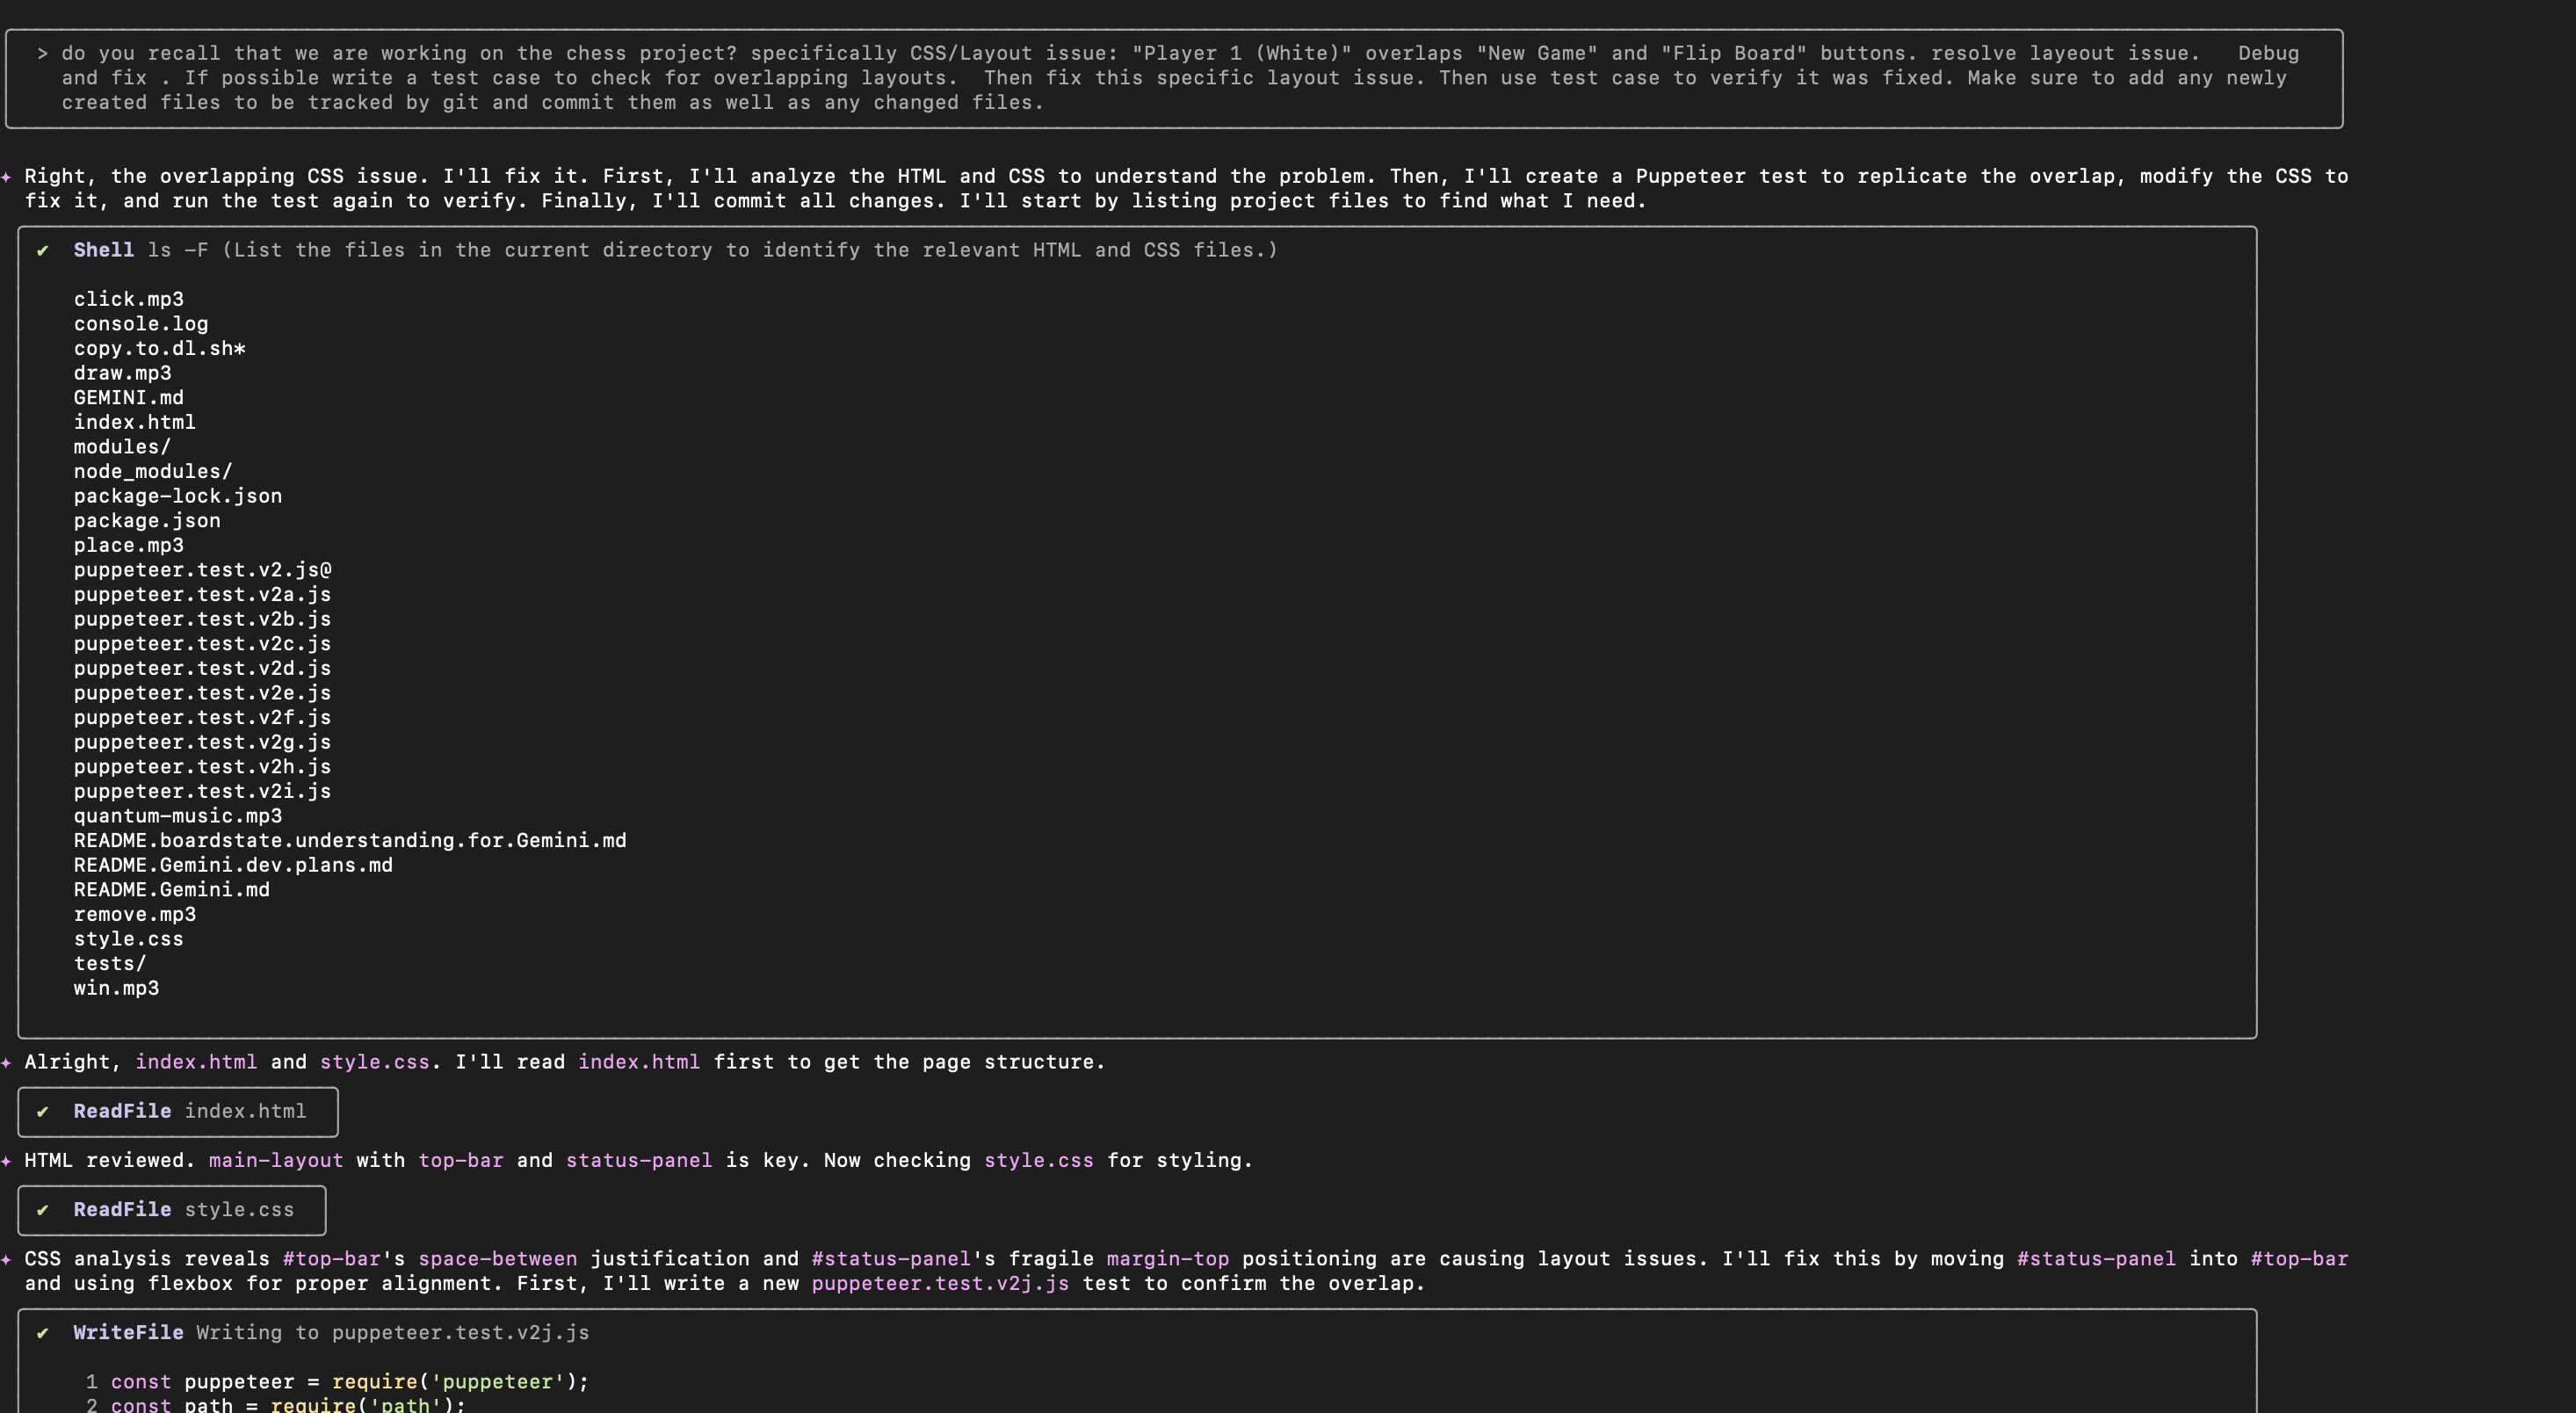2576x1413 pixels.
Task: Click the 'Shell' tool label
Action: pos(104,250)
